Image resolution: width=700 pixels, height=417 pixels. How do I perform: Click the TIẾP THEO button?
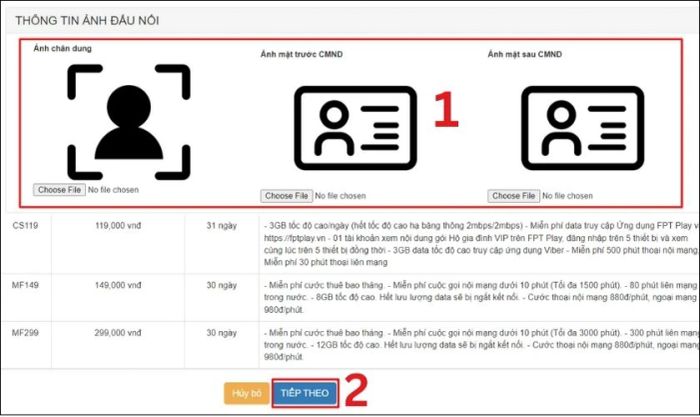tap(305, 393)
